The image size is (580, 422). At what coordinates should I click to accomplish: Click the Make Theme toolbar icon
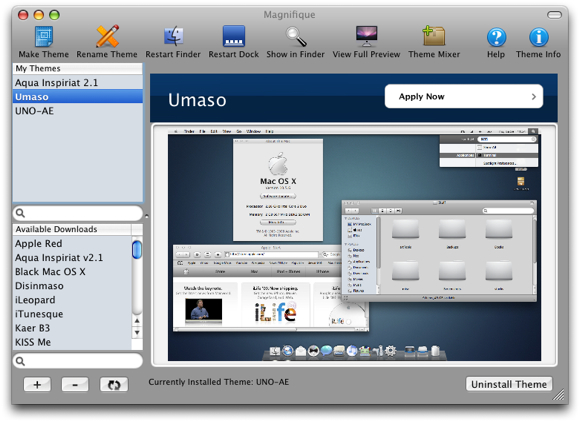(44, 37)
